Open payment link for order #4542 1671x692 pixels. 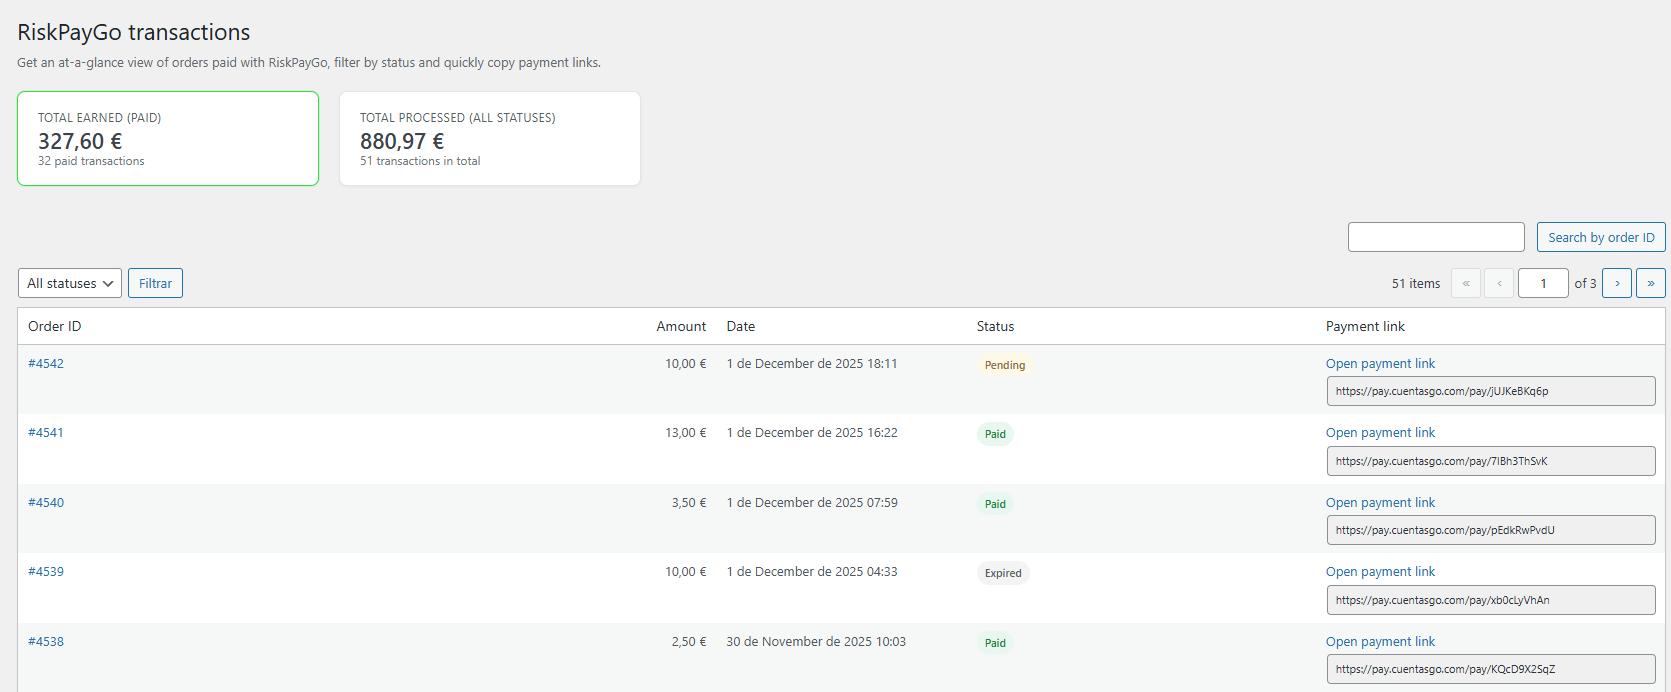[x=1380, y=363]
